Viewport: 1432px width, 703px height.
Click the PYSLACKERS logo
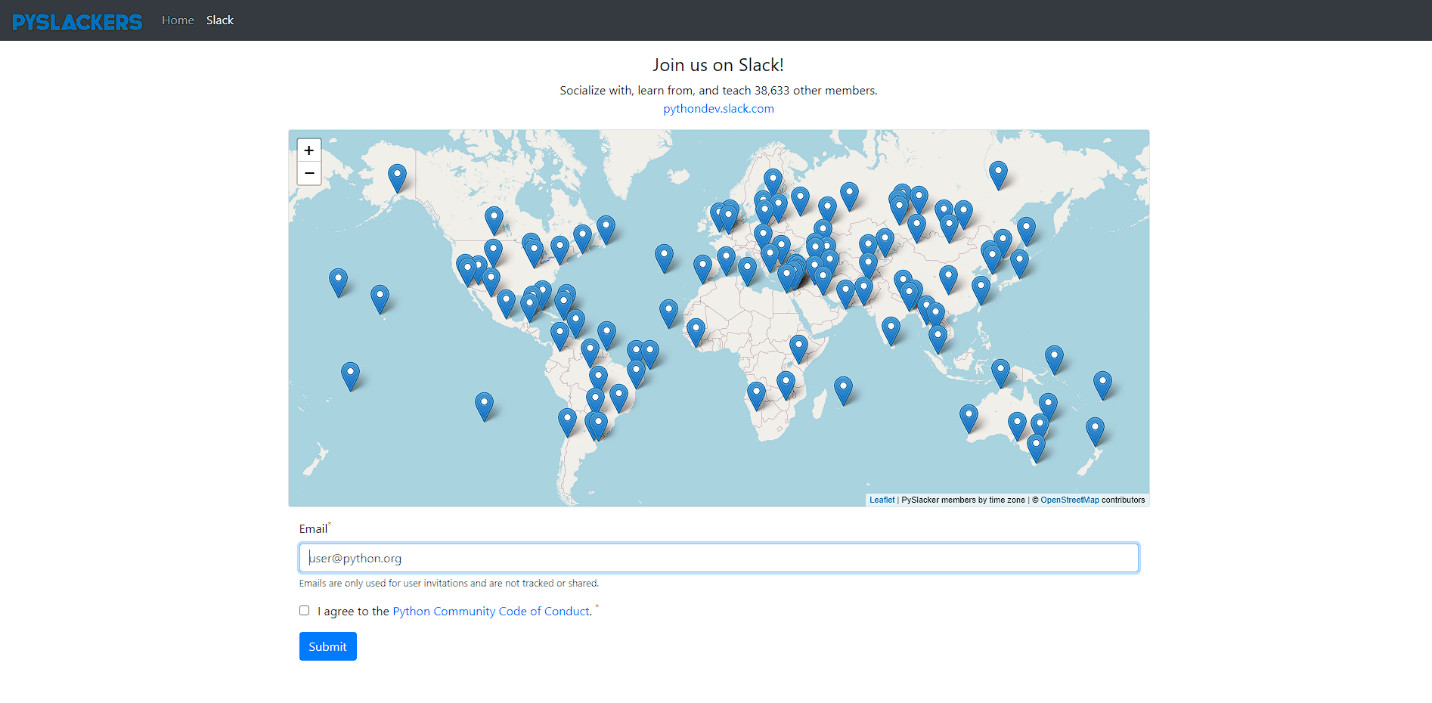click(77, 21)
